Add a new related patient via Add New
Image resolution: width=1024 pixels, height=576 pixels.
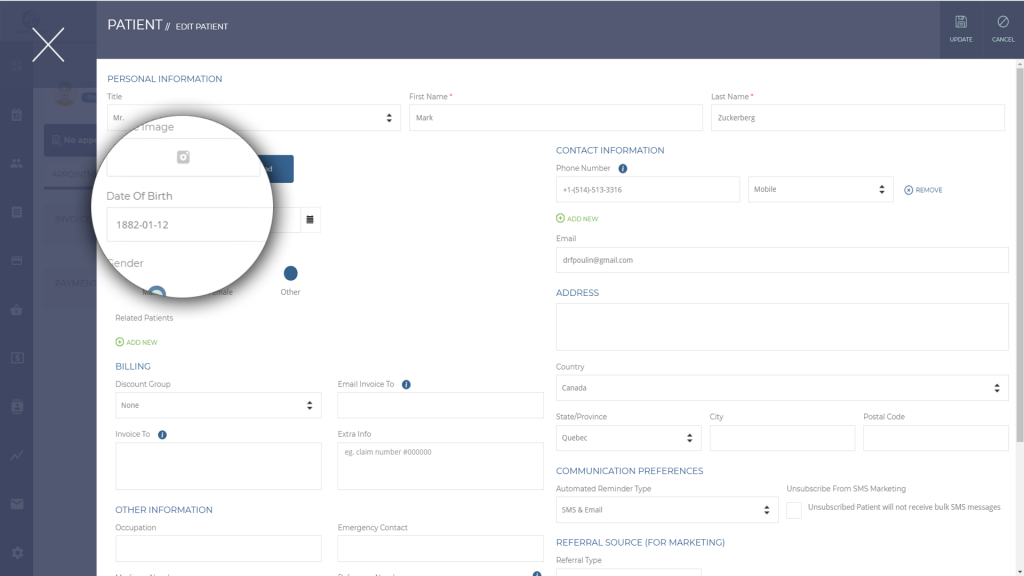(136, 342)
